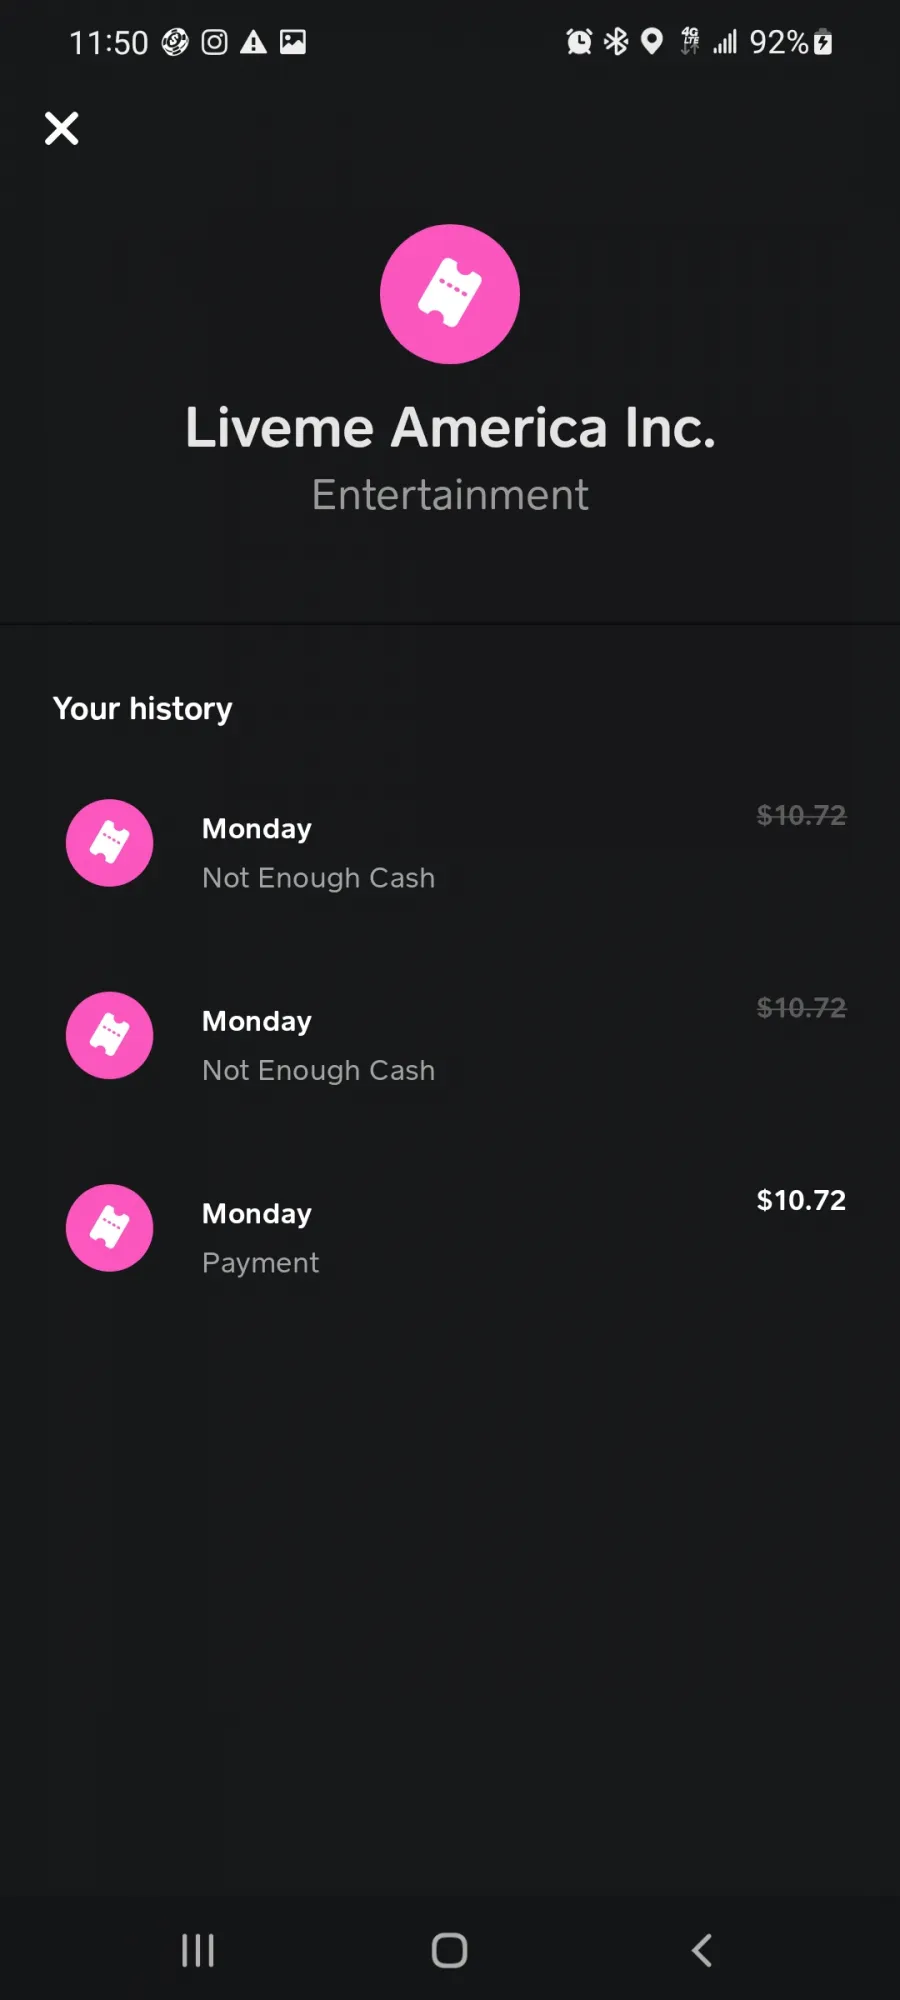This screenshot has width=900, height=2000.
Task: Tap the Liveme America Inc. title
Action: tap(450, 428)
